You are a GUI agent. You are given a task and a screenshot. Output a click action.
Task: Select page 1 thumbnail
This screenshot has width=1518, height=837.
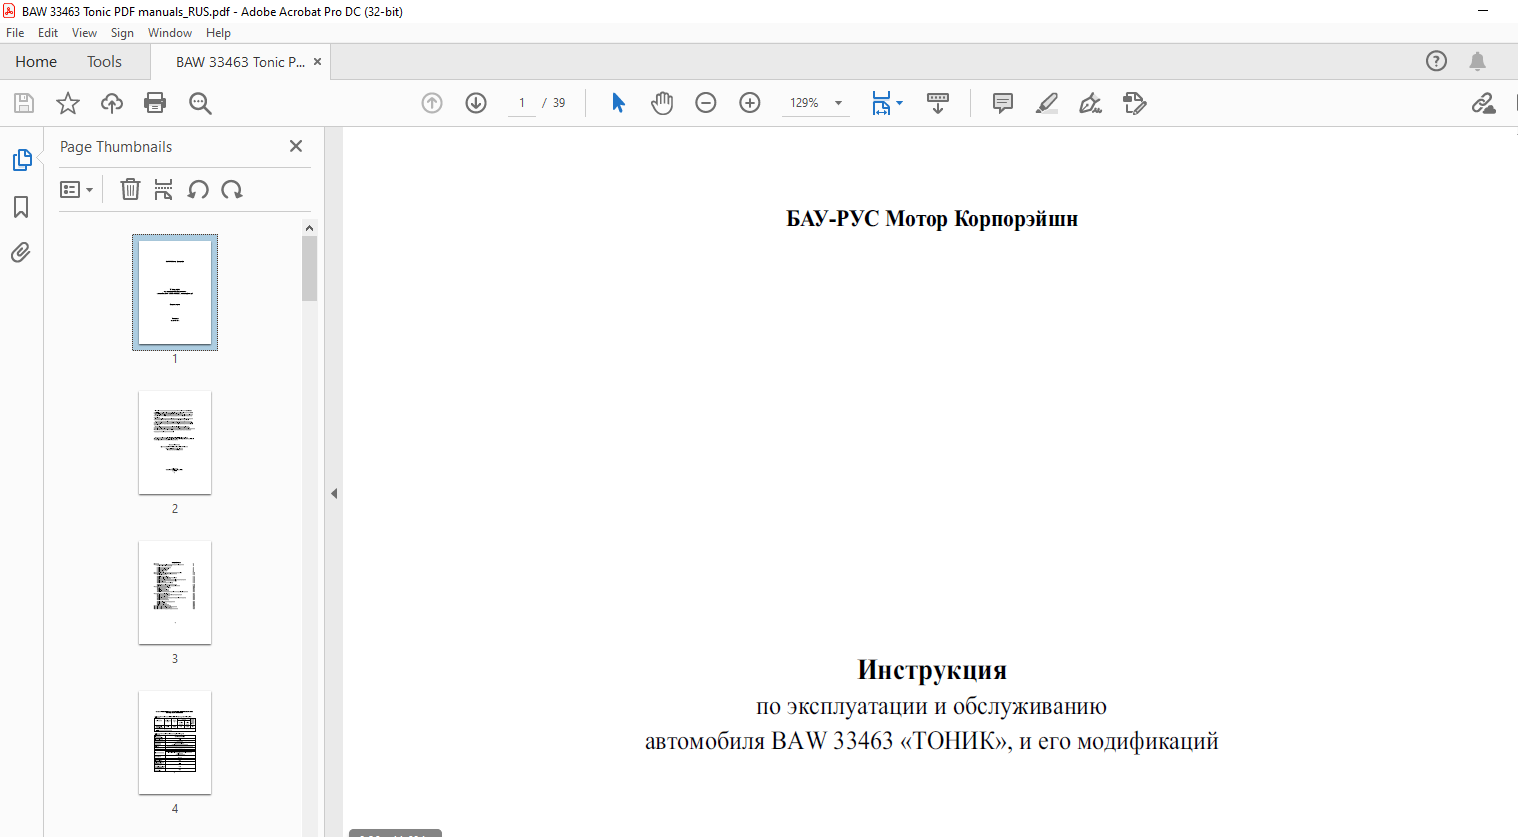[x=175, y=292]
